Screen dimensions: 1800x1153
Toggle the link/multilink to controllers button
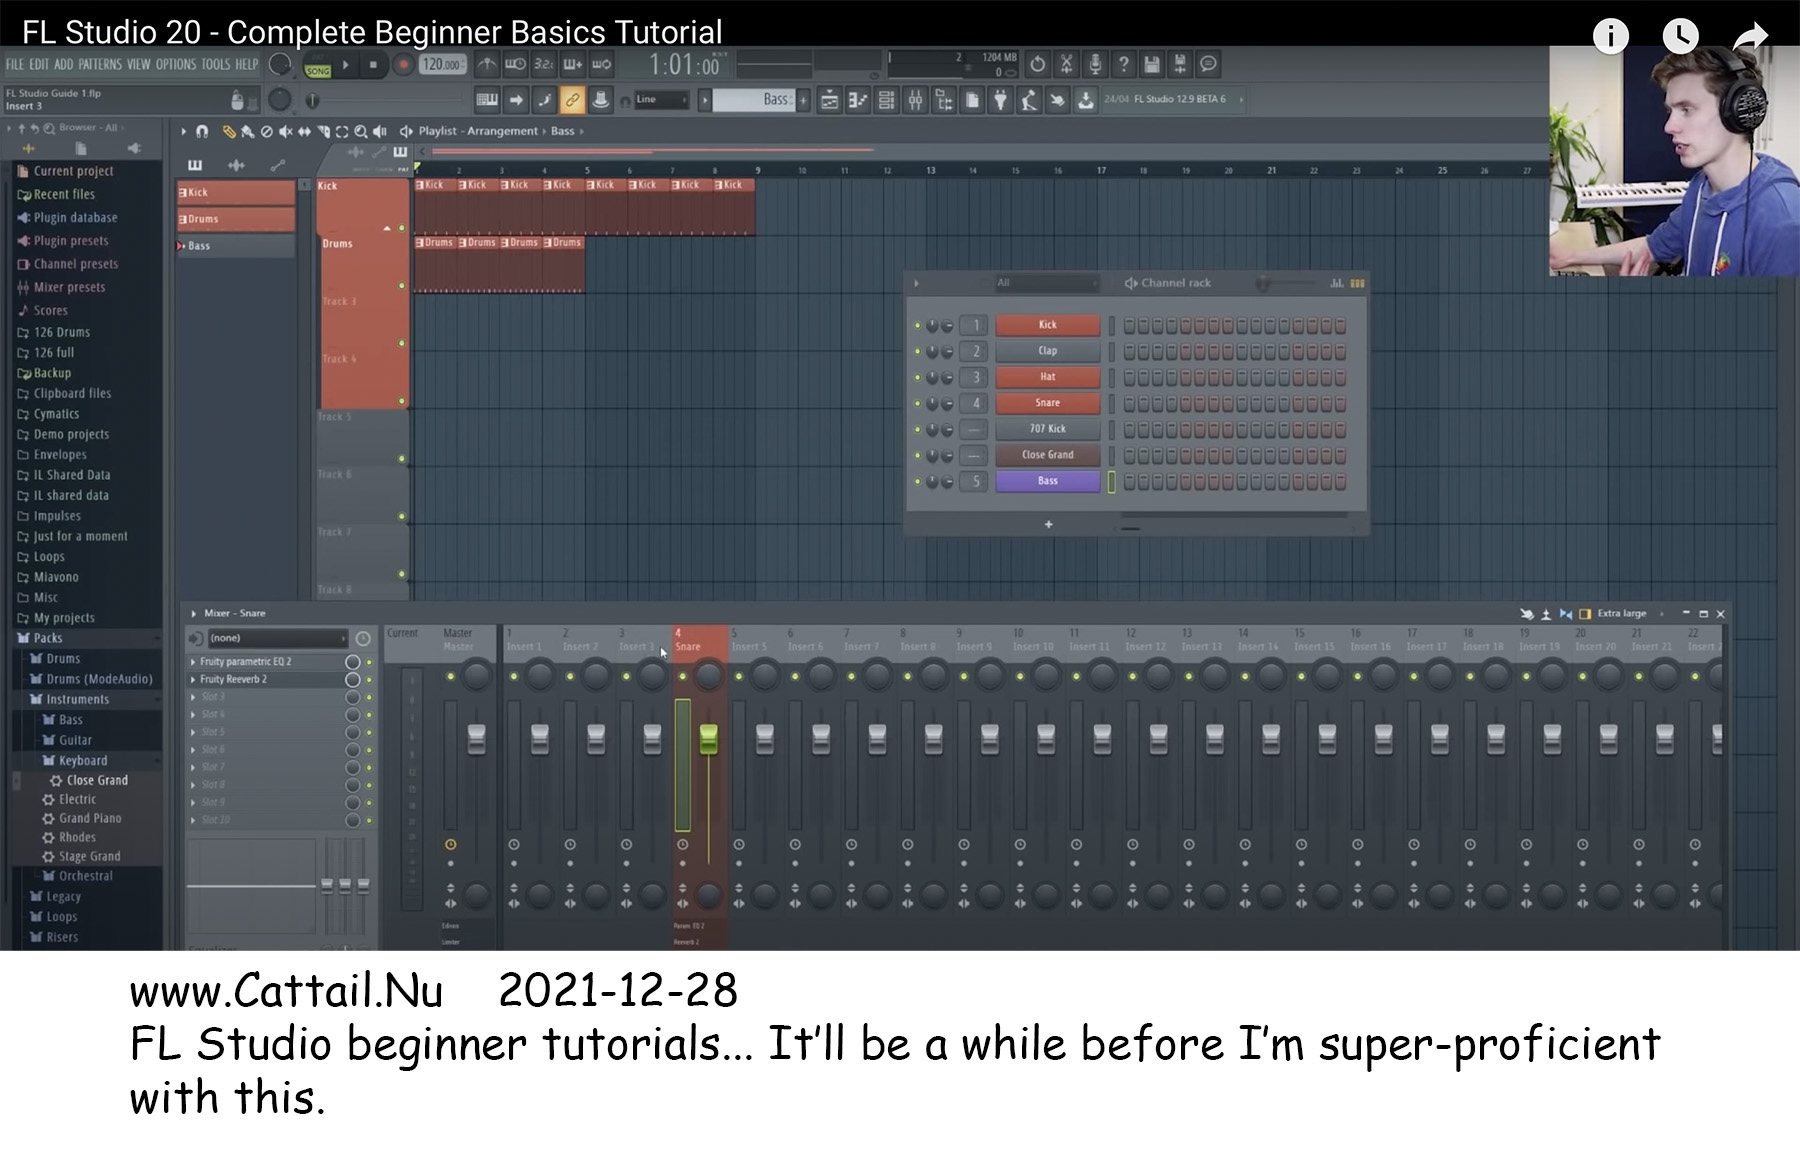point(572,100)
